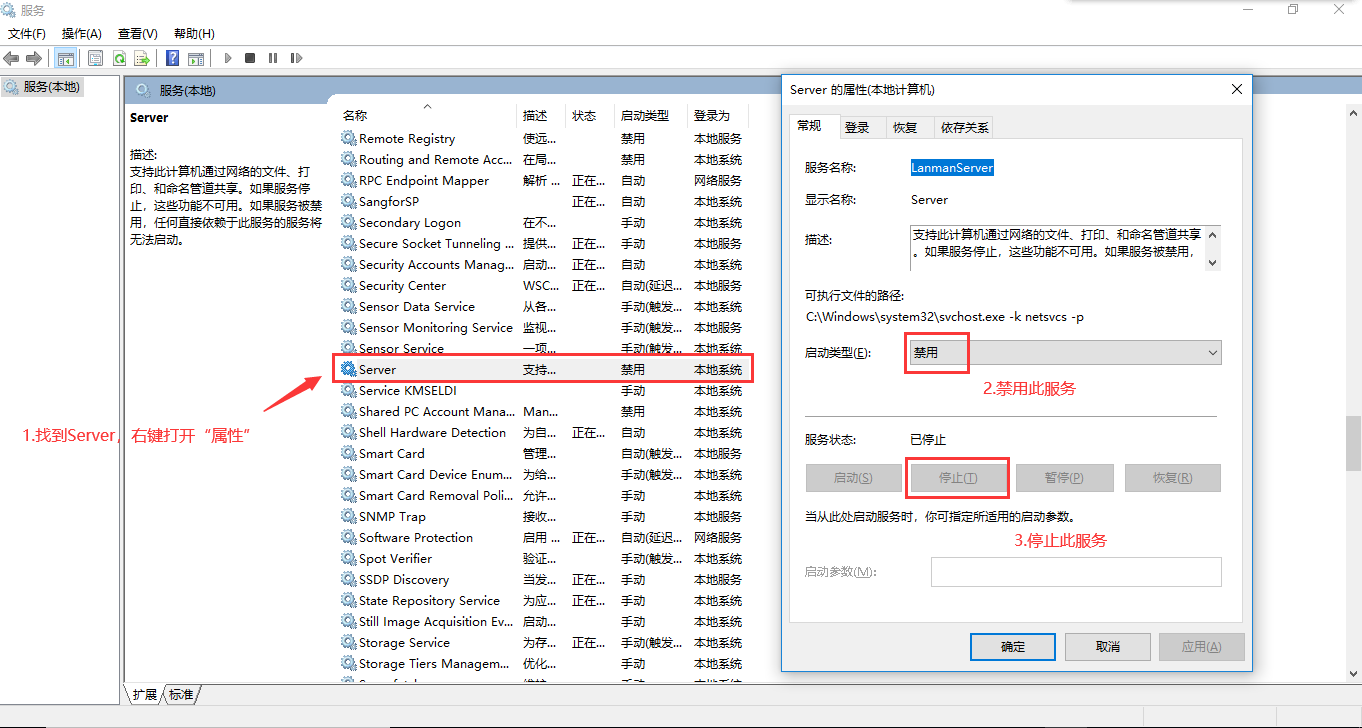Switch to the 标准 view tab at the bottom
The height and width of the screenshot is (728, 1362).
click(181, 694)
